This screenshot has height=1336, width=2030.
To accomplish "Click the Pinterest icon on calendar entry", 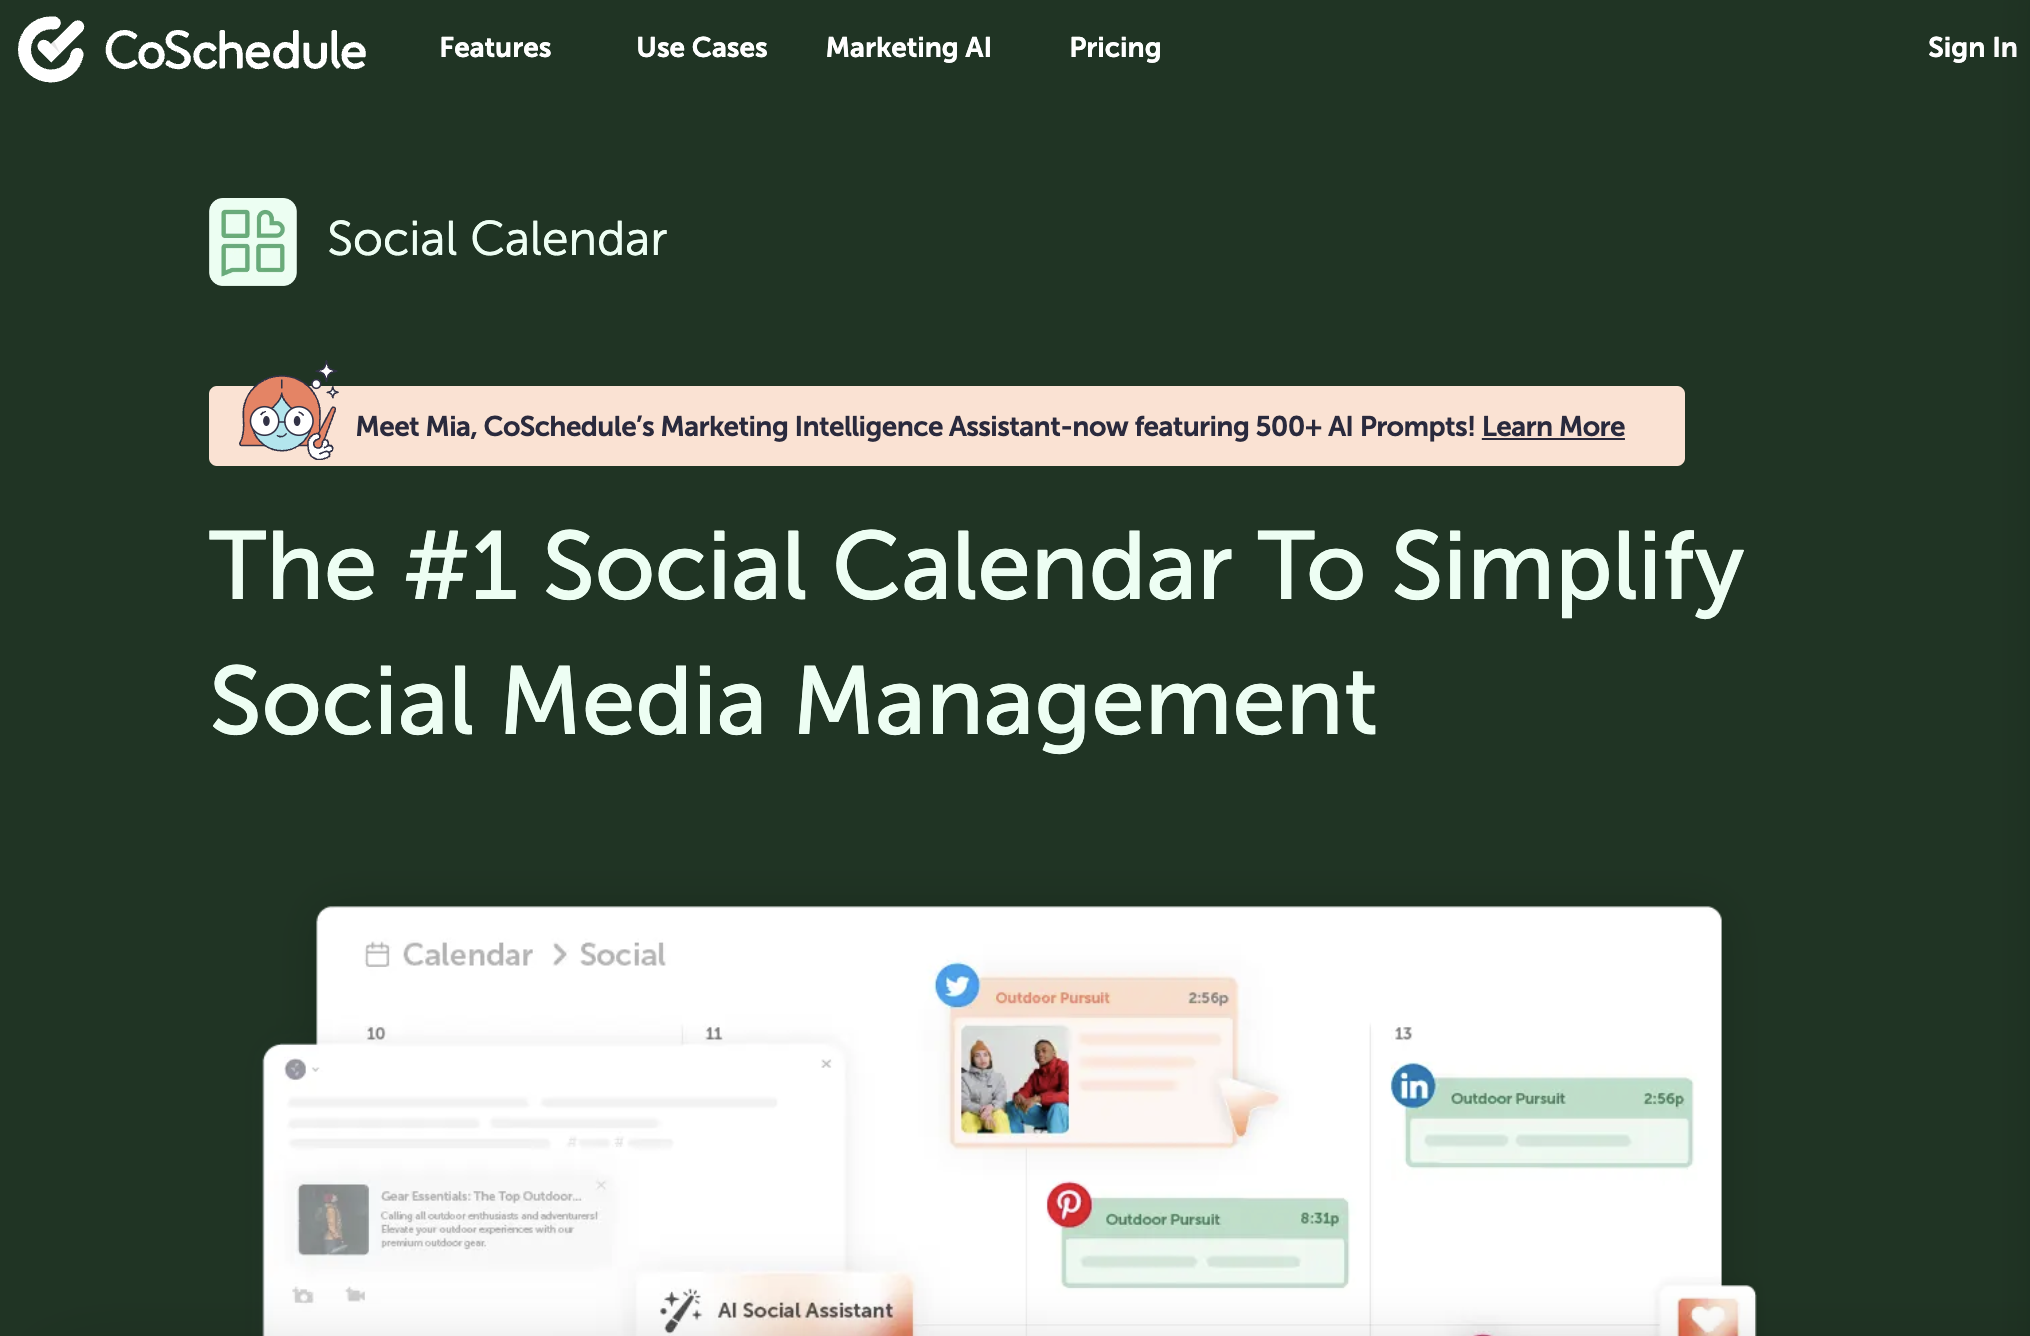I will pos(1067,1206).
